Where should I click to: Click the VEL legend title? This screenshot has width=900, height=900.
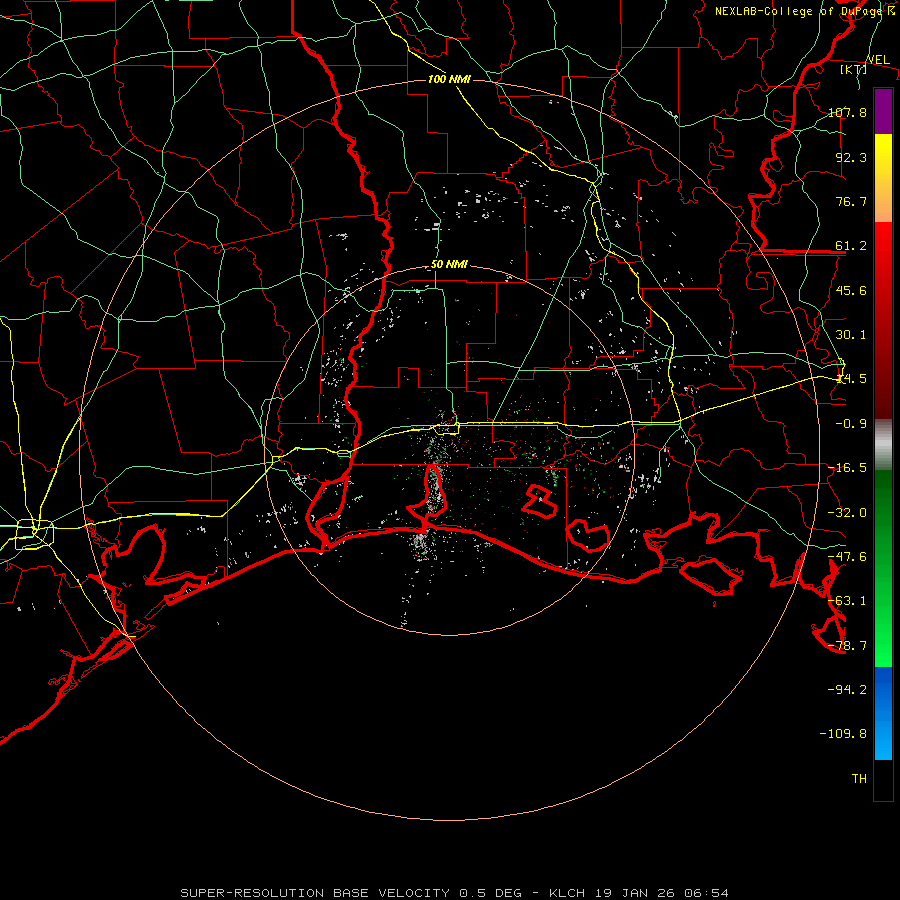(878, 60)
